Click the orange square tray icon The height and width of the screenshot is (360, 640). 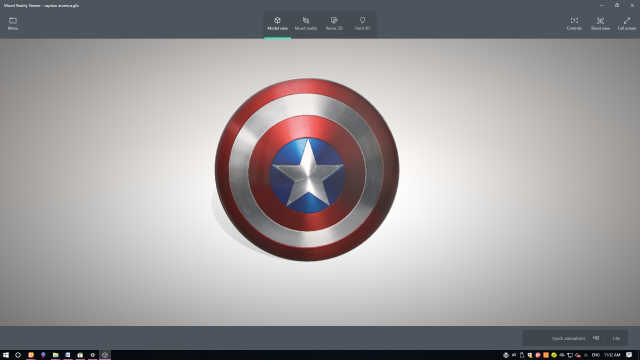coord(546,355)
